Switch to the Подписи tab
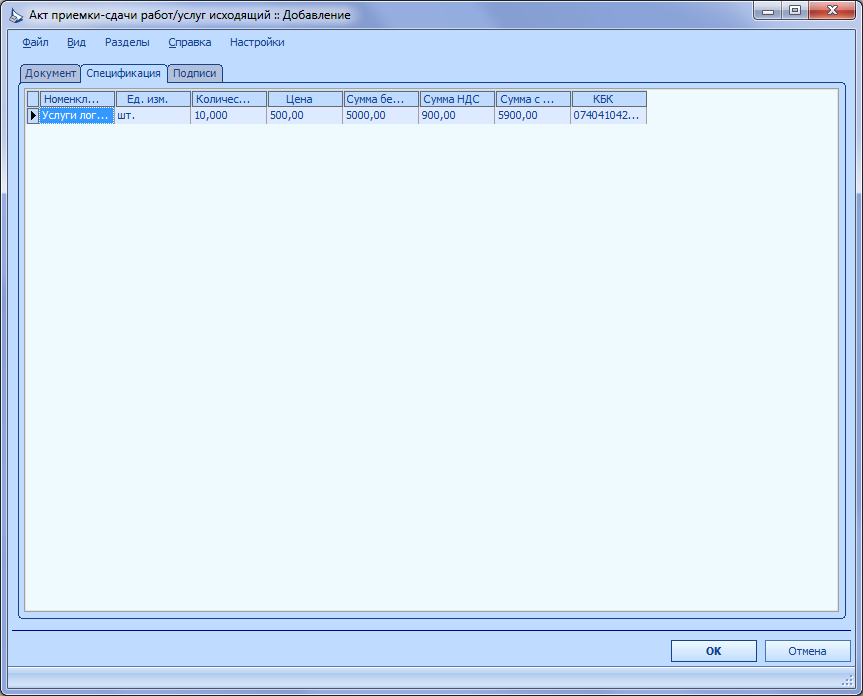This screenshot has height=696, width=863. click(195, 73)
